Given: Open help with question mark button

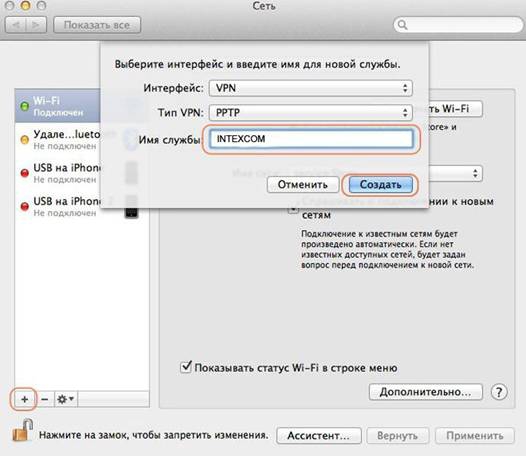Looking at the screenshot, I should pos(499,392).
